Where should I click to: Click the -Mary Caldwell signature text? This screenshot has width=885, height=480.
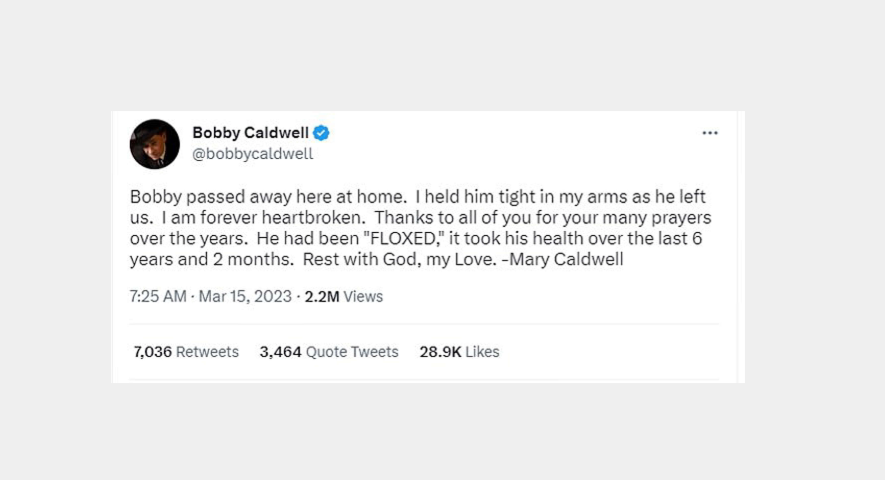(562, 259)
